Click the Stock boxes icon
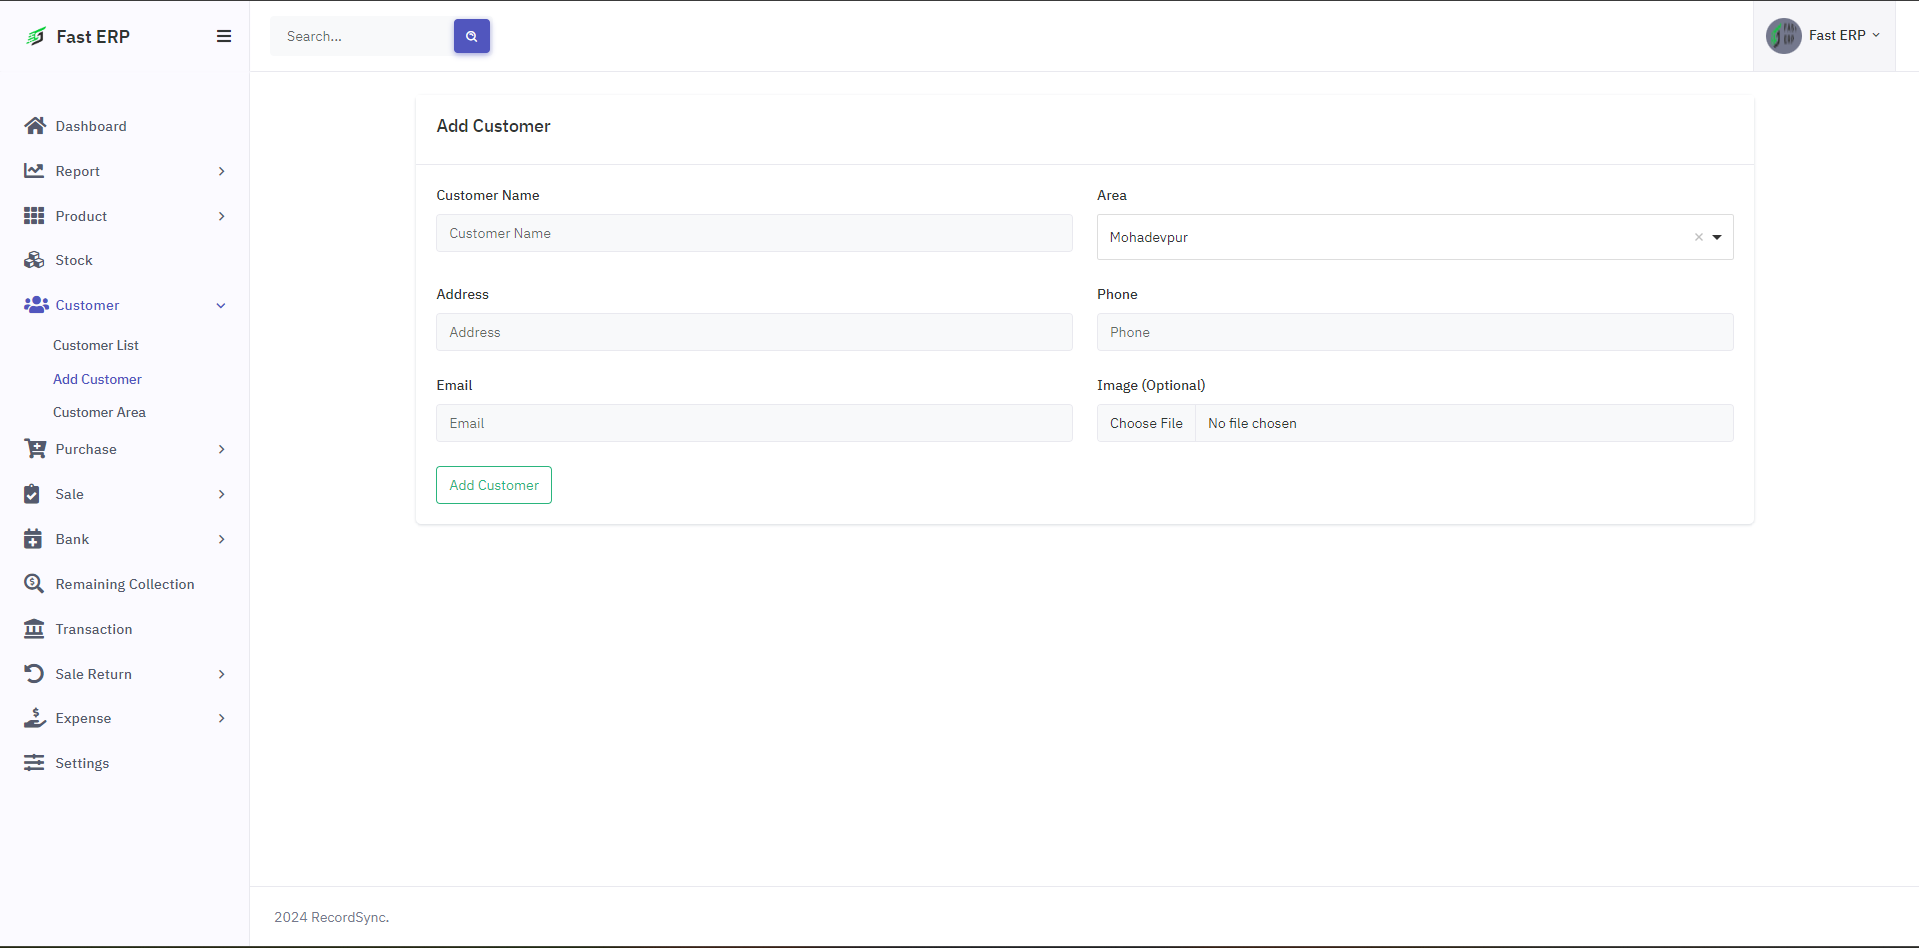Screen dimensions: 1919x948 (x=35, y=260)
